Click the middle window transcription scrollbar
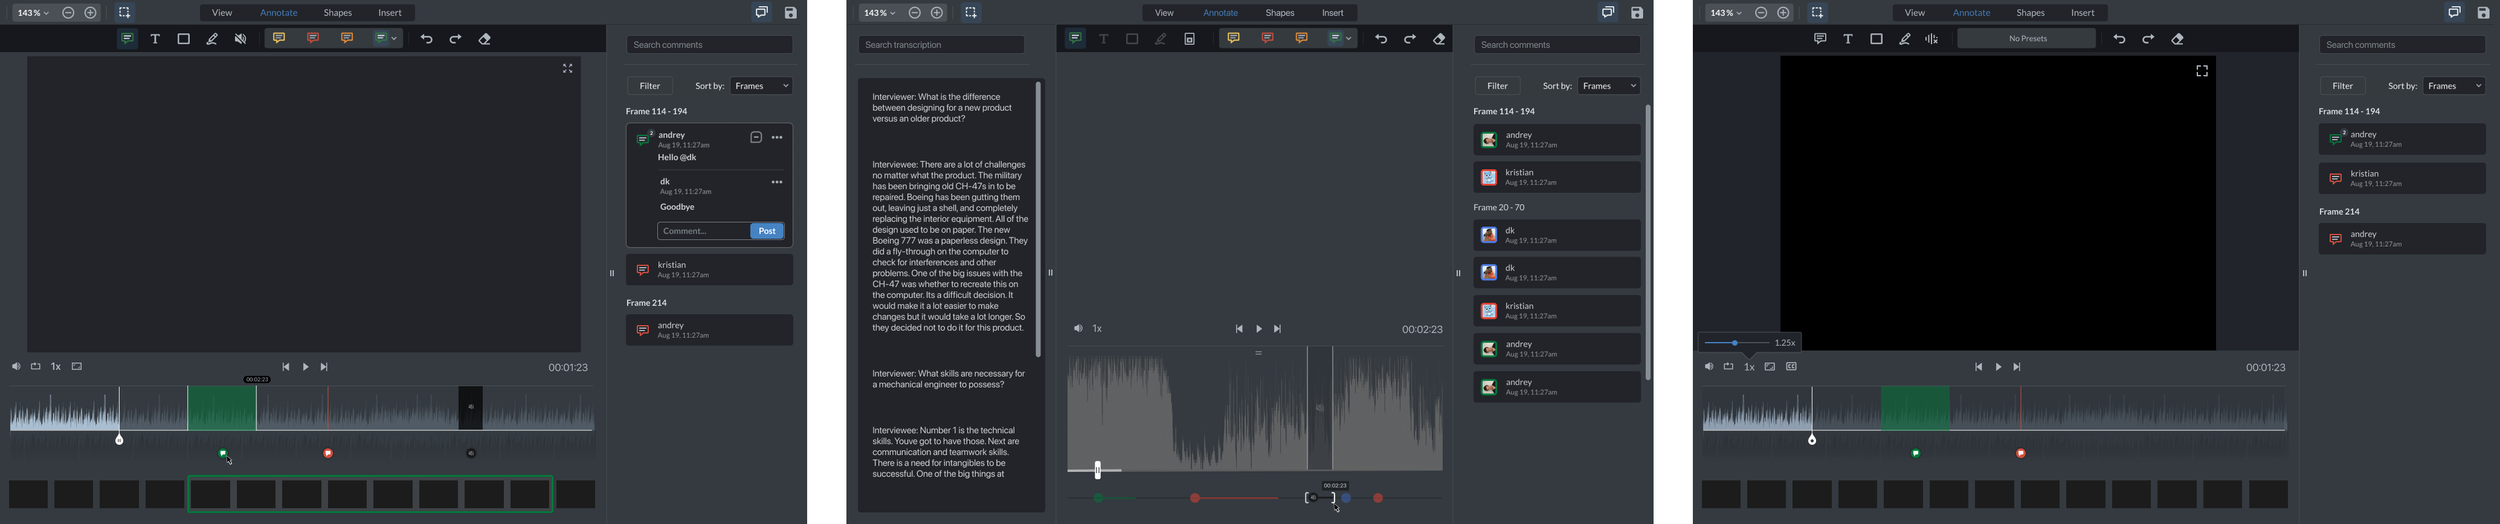 pos(1038,220)
